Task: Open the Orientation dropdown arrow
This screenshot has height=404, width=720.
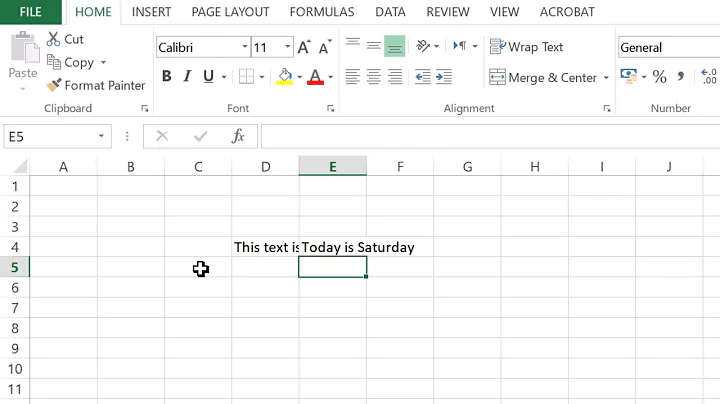Action: pyautogui.click(x=436, y=46)
